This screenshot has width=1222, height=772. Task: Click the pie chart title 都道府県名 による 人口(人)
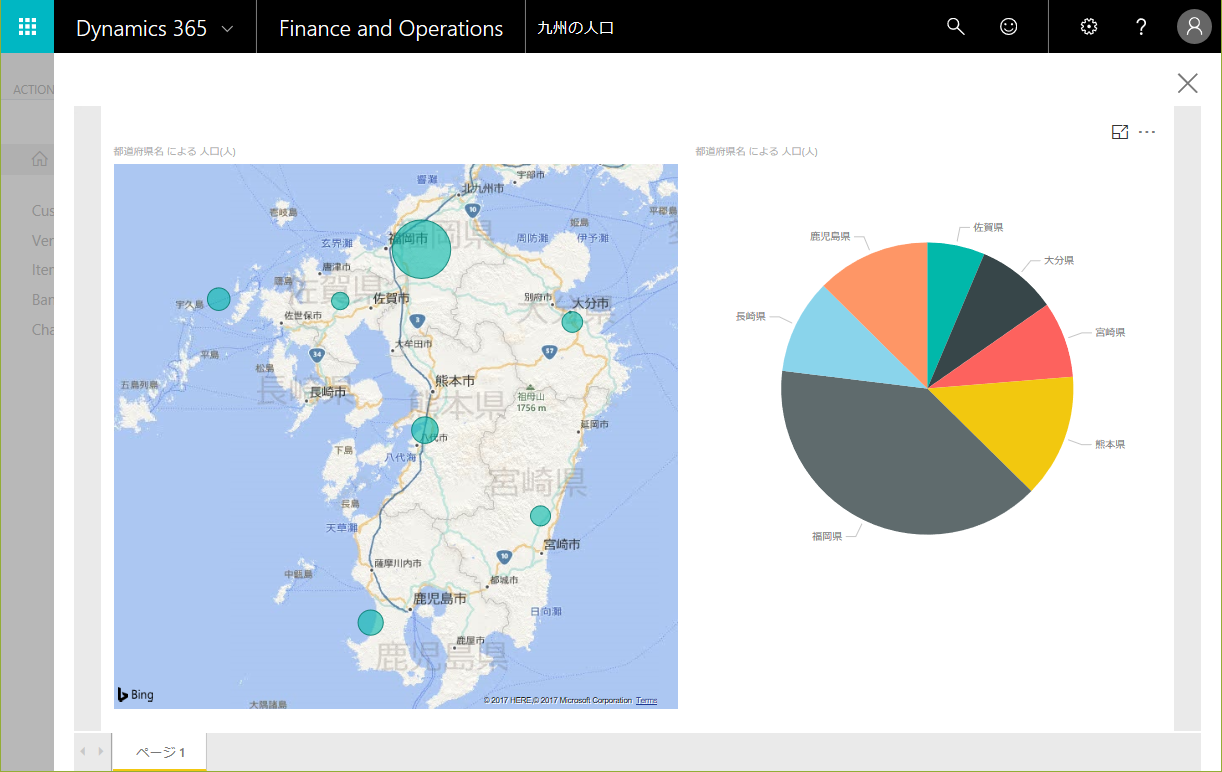pyautogui.click(x=756, y=152)
